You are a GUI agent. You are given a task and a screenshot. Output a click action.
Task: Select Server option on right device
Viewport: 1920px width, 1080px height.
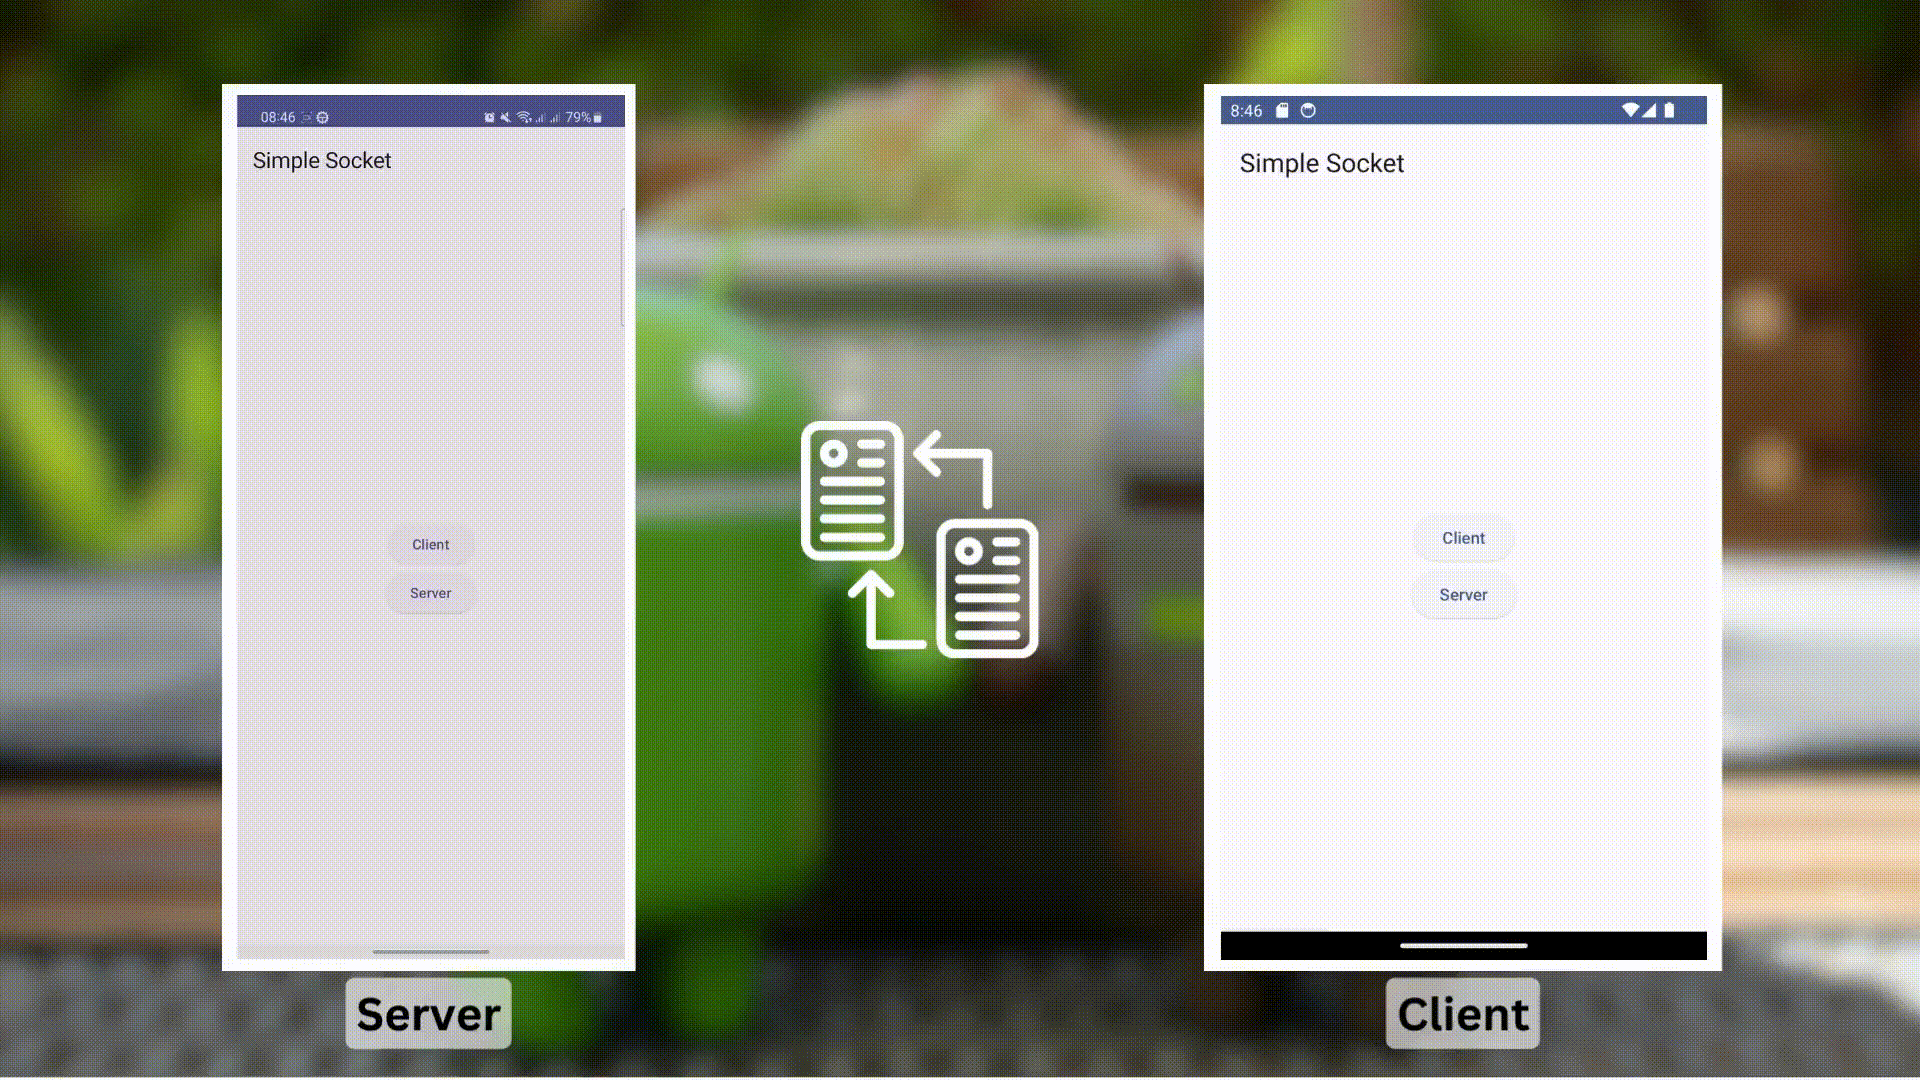1462,593
